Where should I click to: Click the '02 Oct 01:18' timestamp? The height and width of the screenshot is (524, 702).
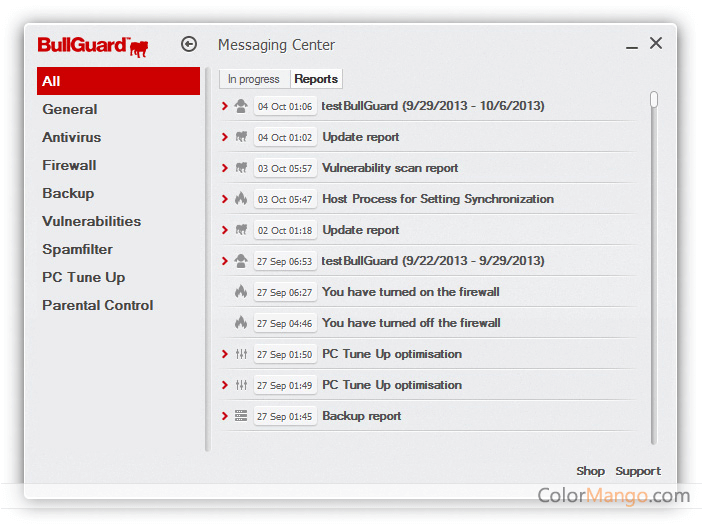[x=285, y=230]
